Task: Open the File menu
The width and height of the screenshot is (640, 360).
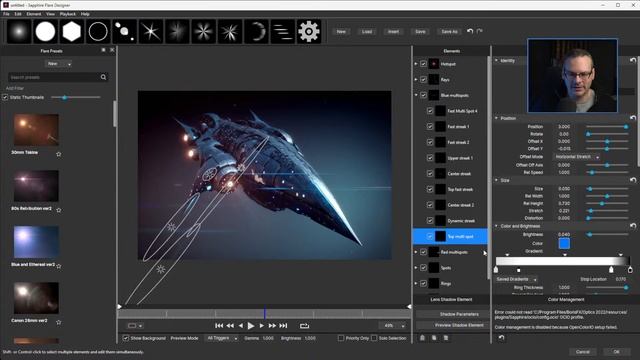Action: [6, 14]
